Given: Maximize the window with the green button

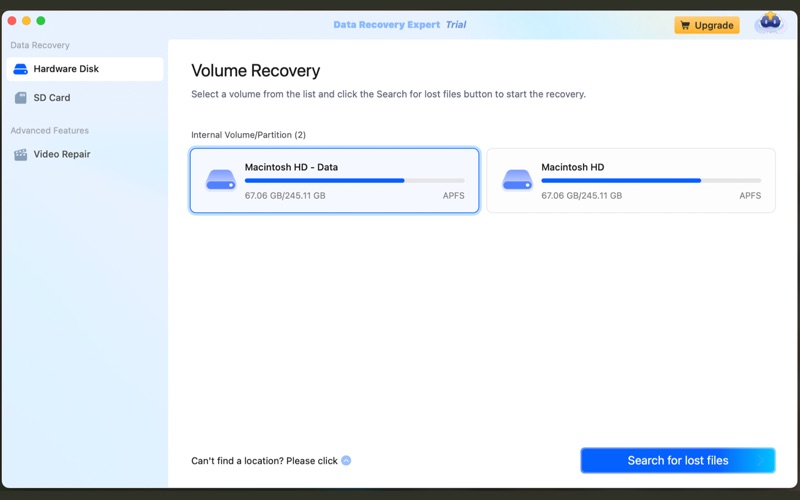Looking at the screenshot, I should click(x=41, y=21).
